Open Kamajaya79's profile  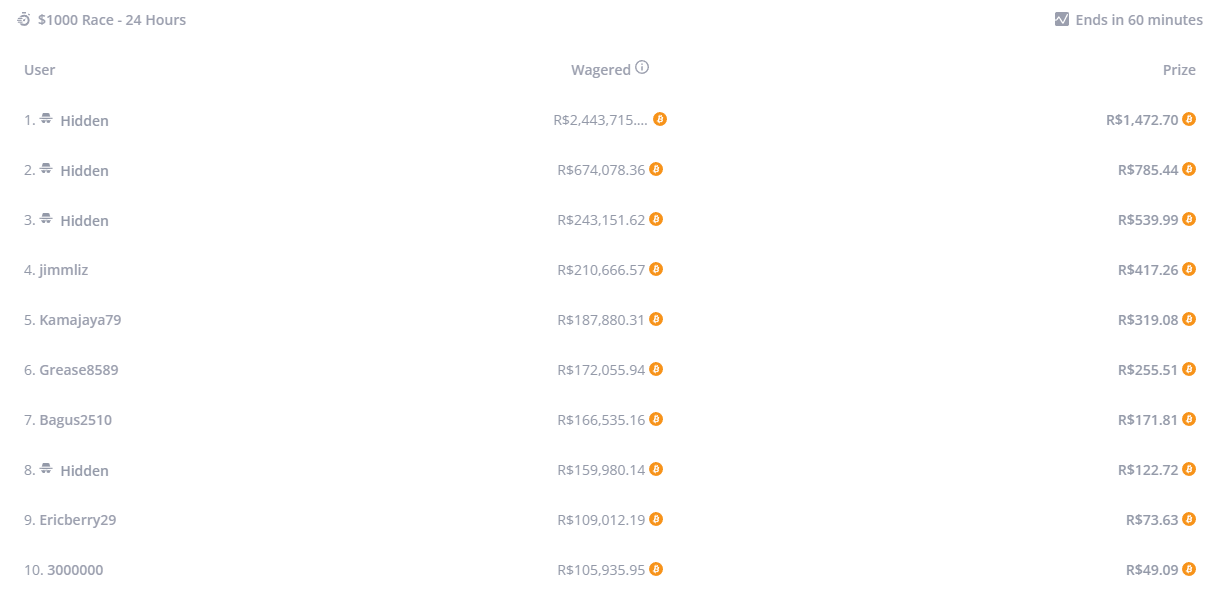80,320
